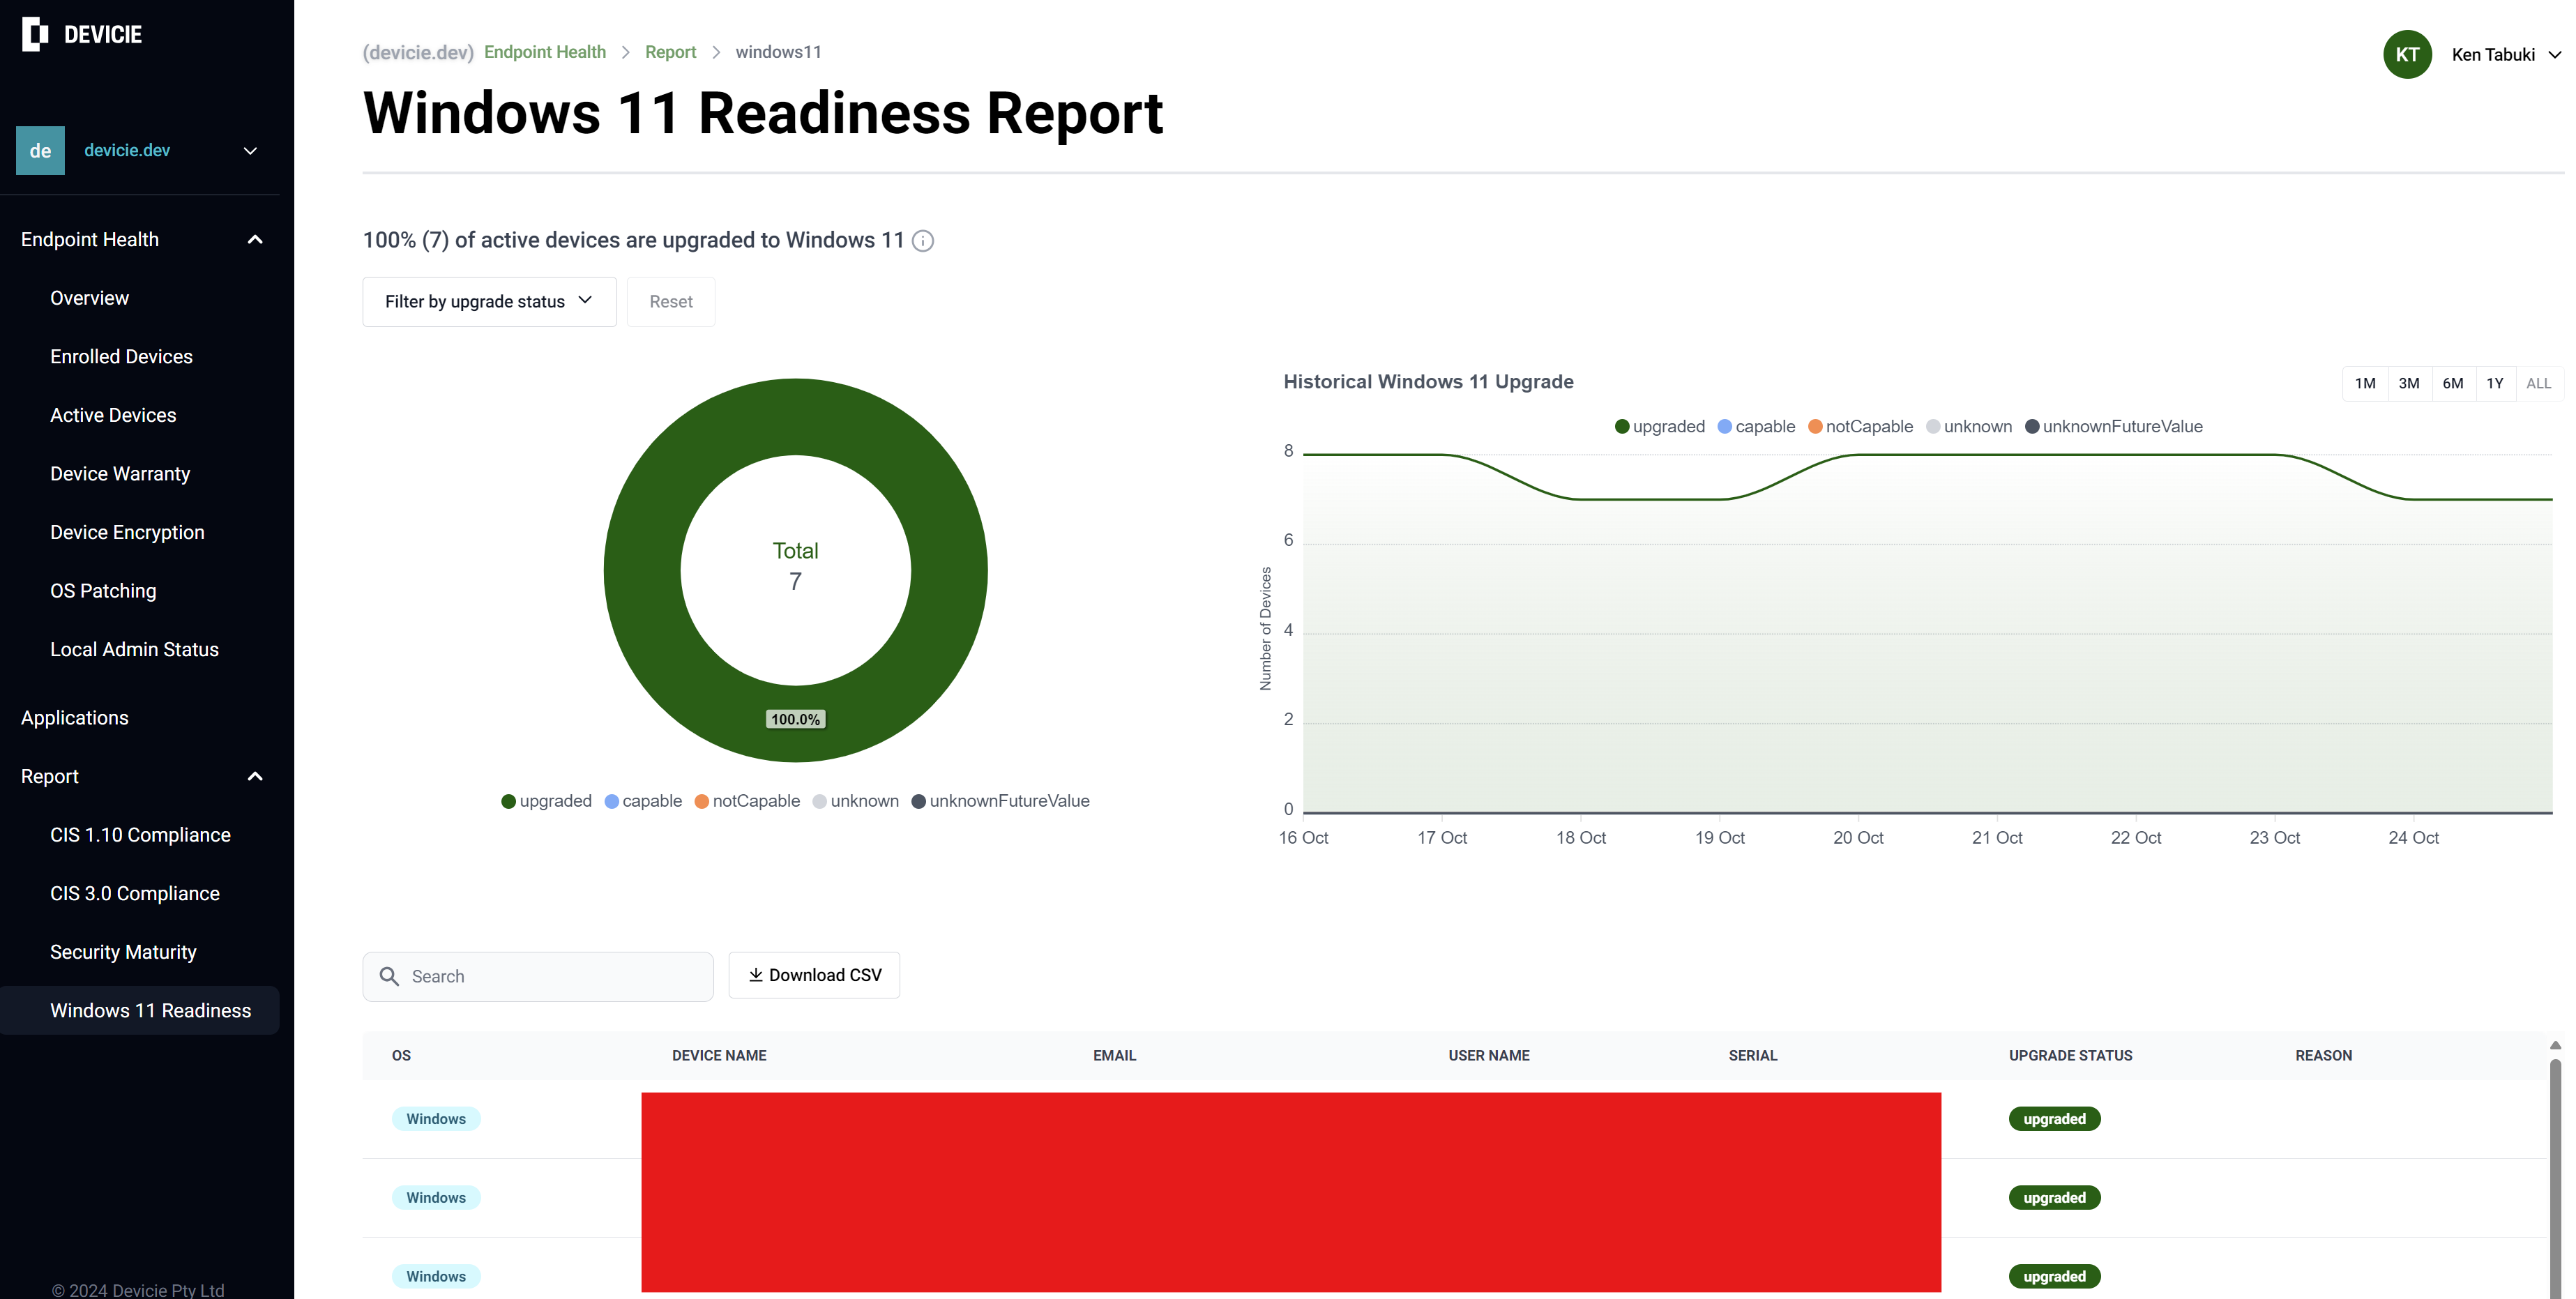Image resolution: width=2576 pixels, height=1299 pixels.
Task: Open the Ken Tabuki user menu chevron
Action: pyautogui.click(x=2554, y=55)
